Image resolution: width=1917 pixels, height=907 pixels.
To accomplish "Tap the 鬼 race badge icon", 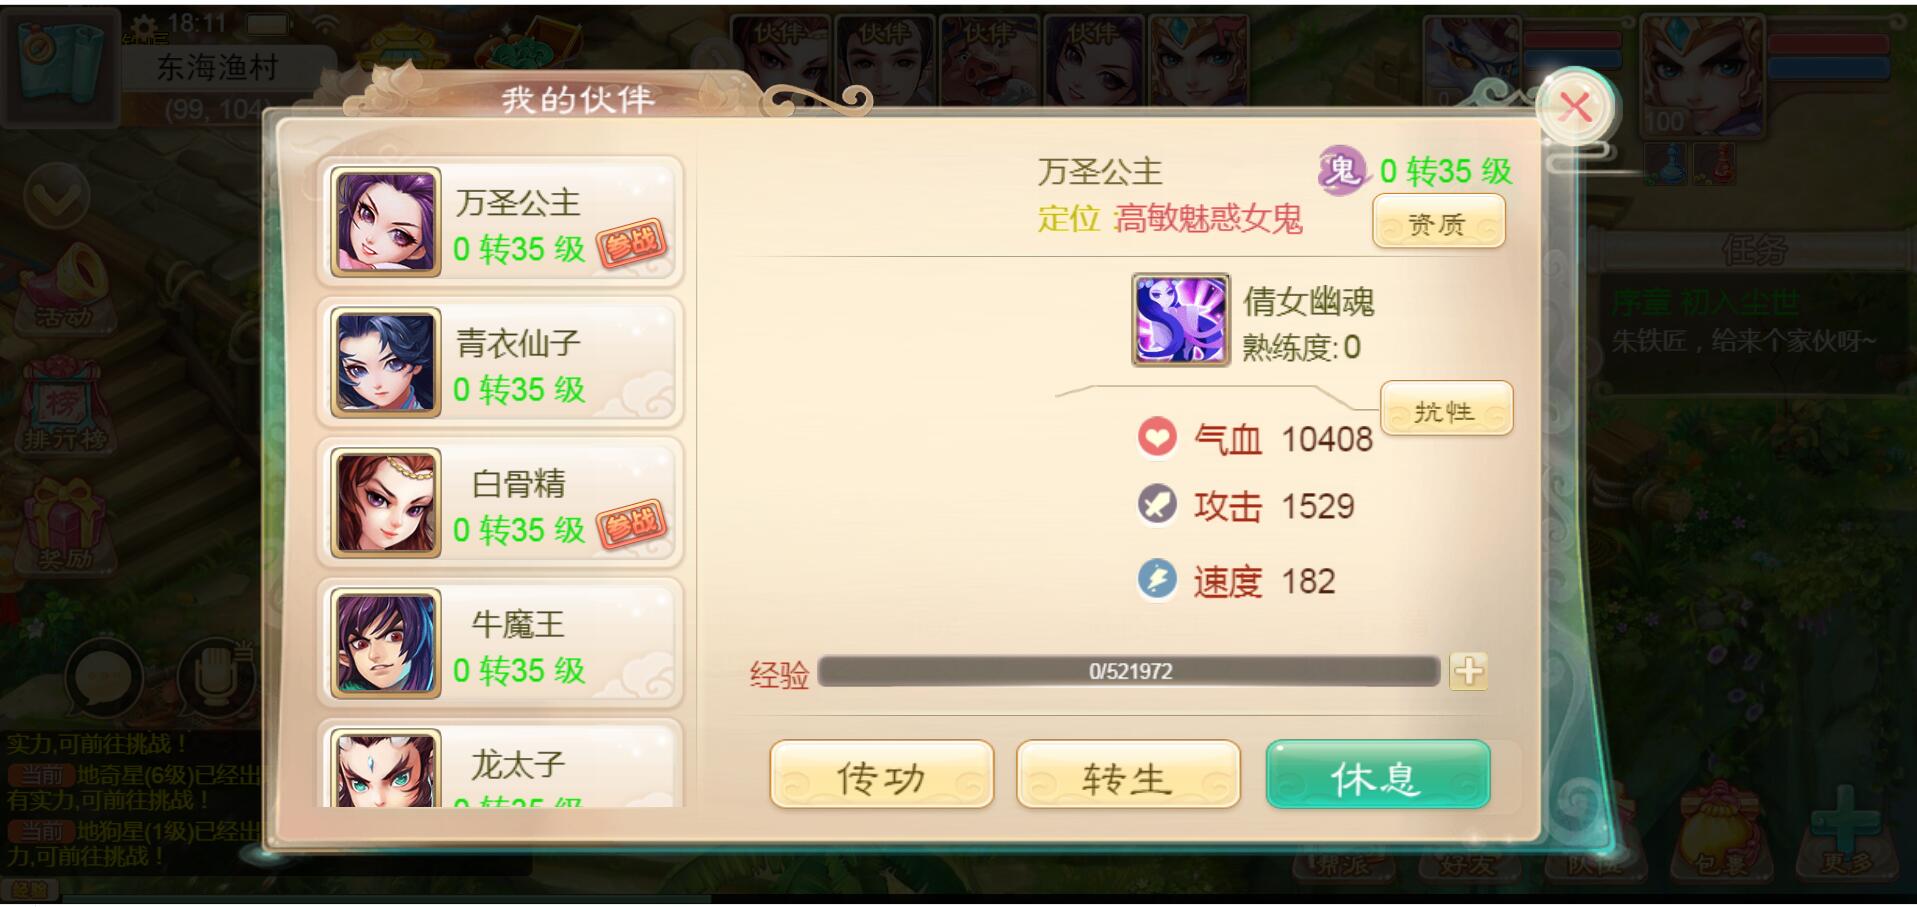I will 1342,171.
